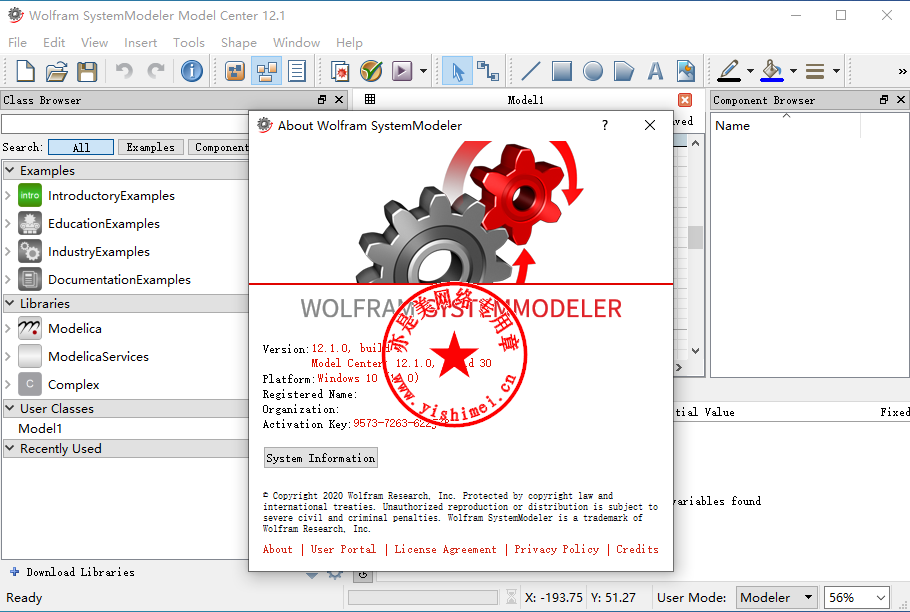Activate the Connection line tool
The image size is (910, 612).
click(x=488, y=71)
